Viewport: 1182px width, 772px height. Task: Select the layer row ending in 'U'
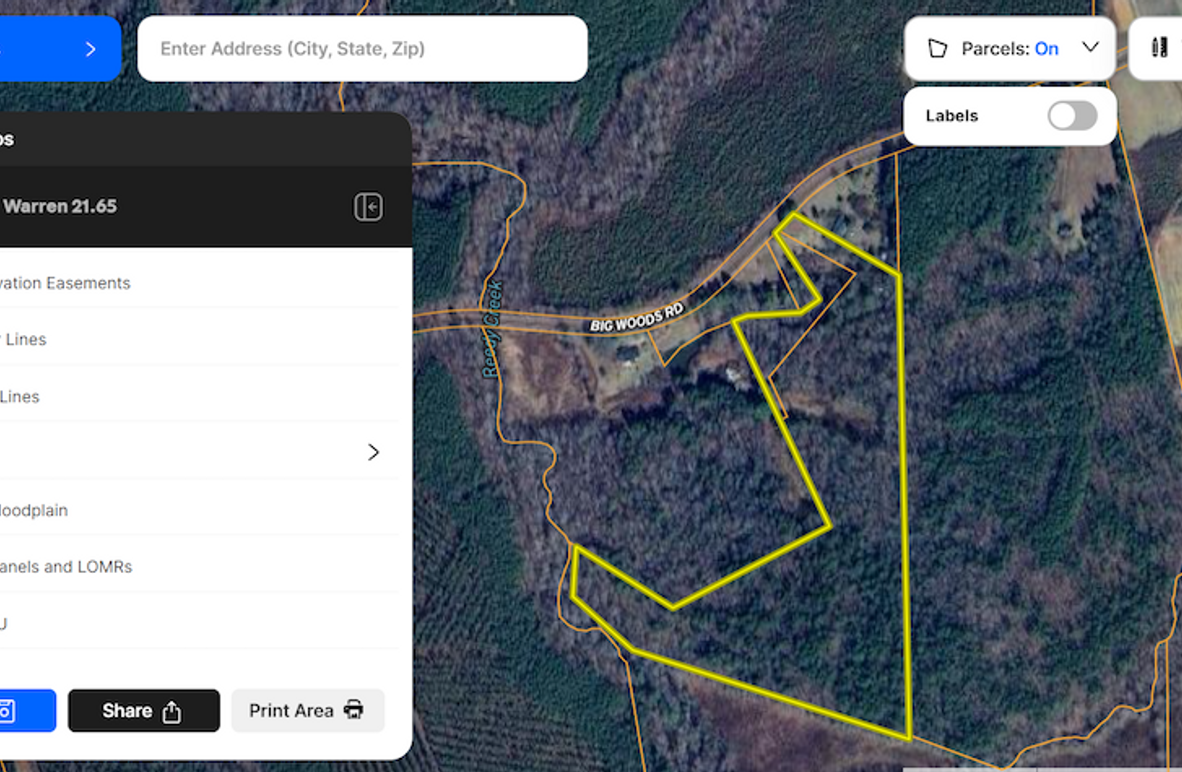click(x=5, y=624)
